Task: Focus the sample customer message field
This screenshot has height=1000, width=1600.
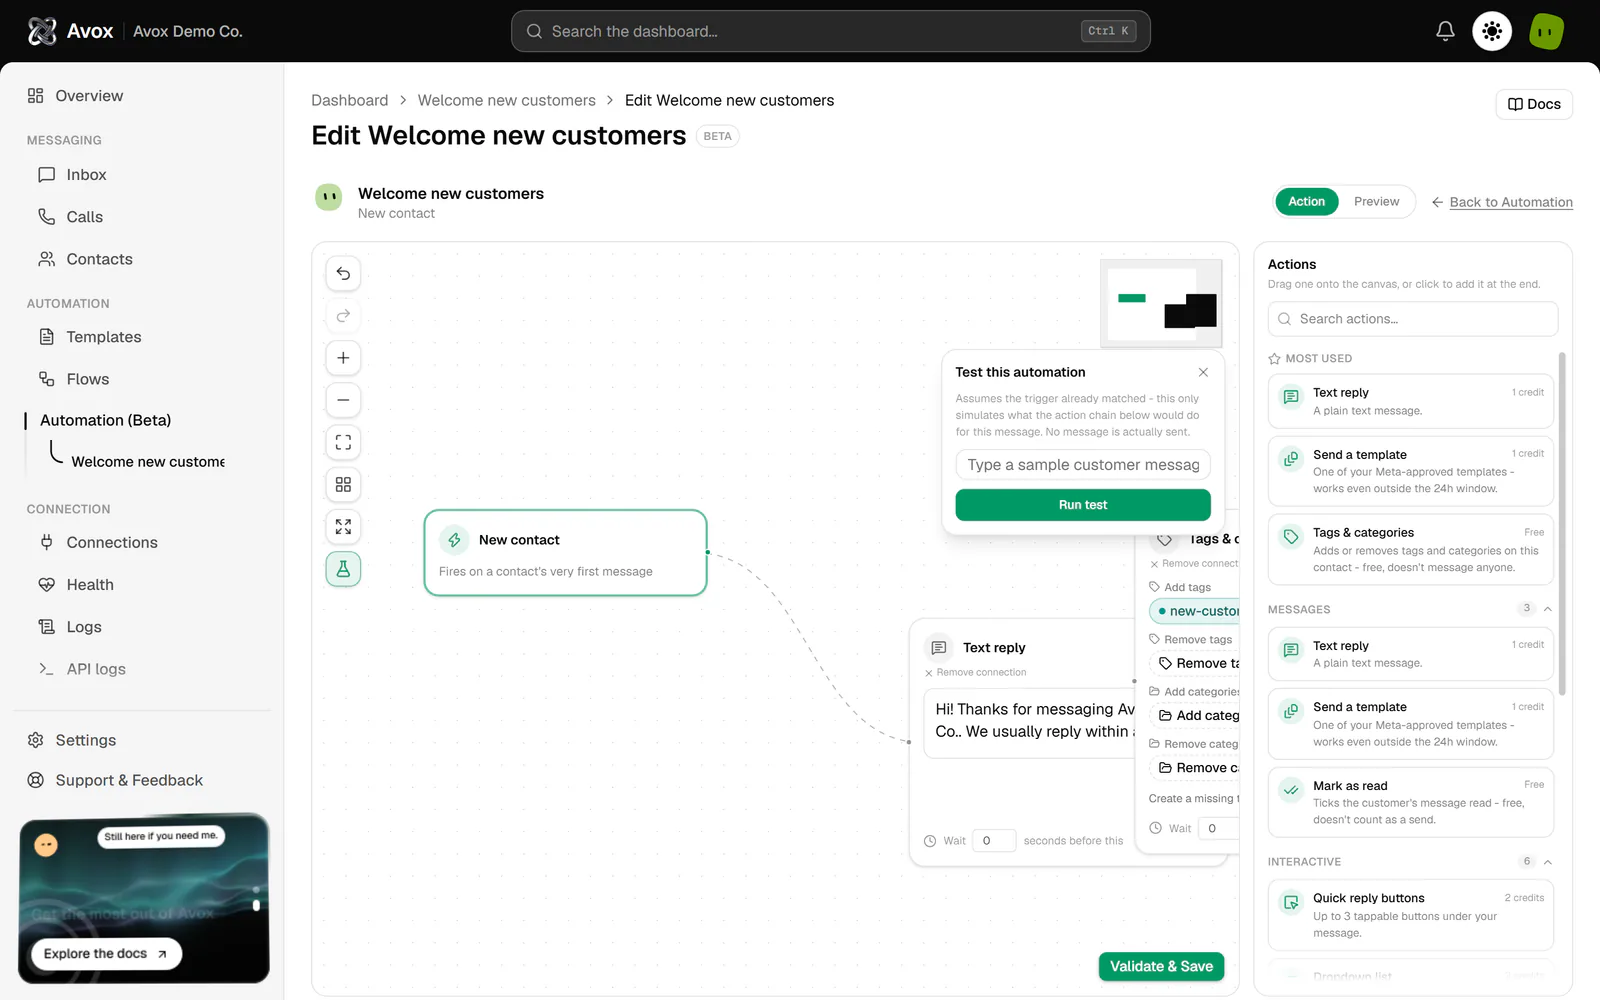Action: coord(1083,465)
